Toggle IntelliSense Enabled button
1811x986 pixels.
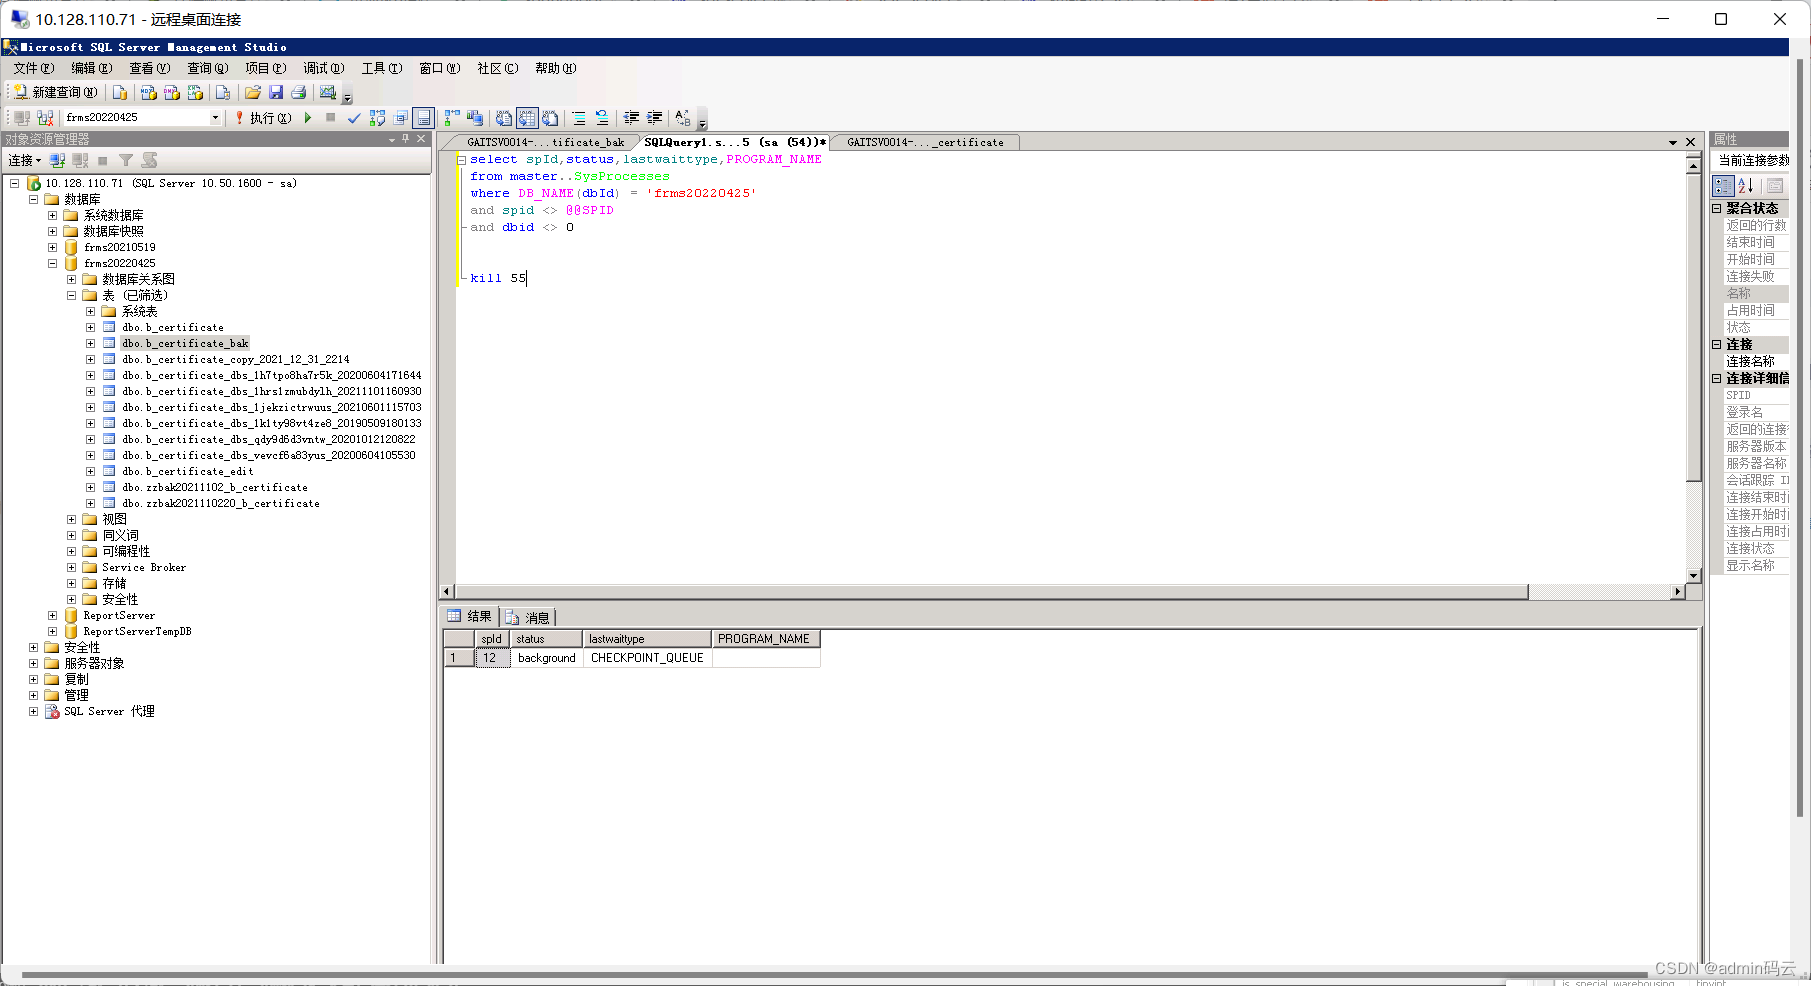pyautogui.click(x=423, y=118)
